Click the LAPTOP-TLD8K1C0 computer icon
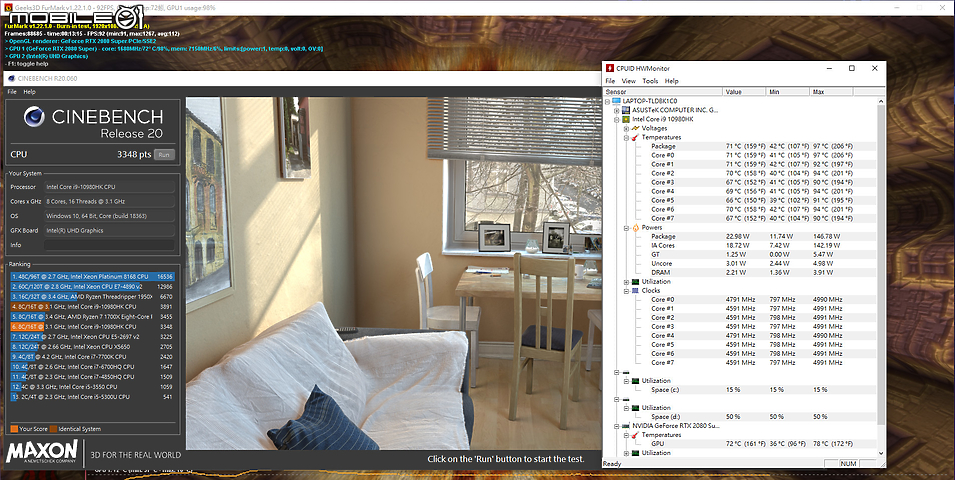This screenshot has height=480, width=955. [616, 101]
